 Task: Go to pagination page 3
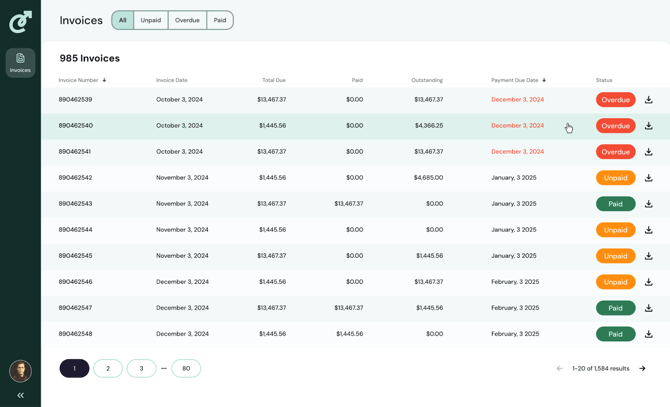click(141, 368)
